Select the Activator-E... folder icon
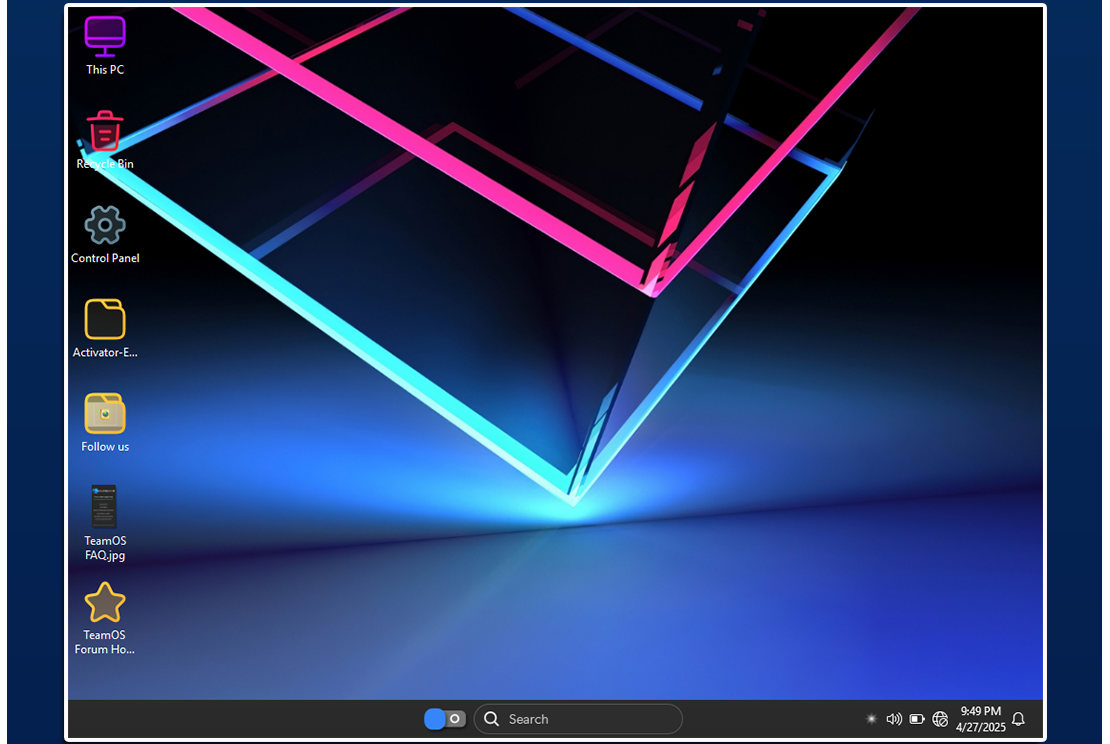 coord(105,320)
